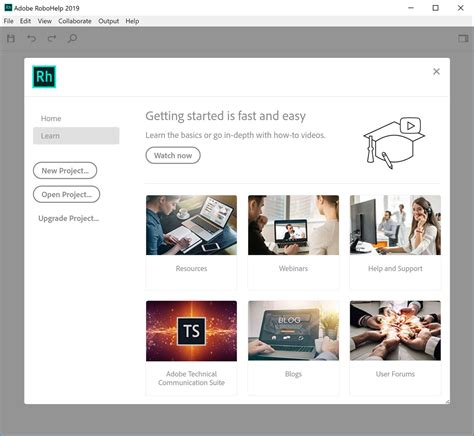
Task: Open the Webinars thumbnail card
Action: 293,242
